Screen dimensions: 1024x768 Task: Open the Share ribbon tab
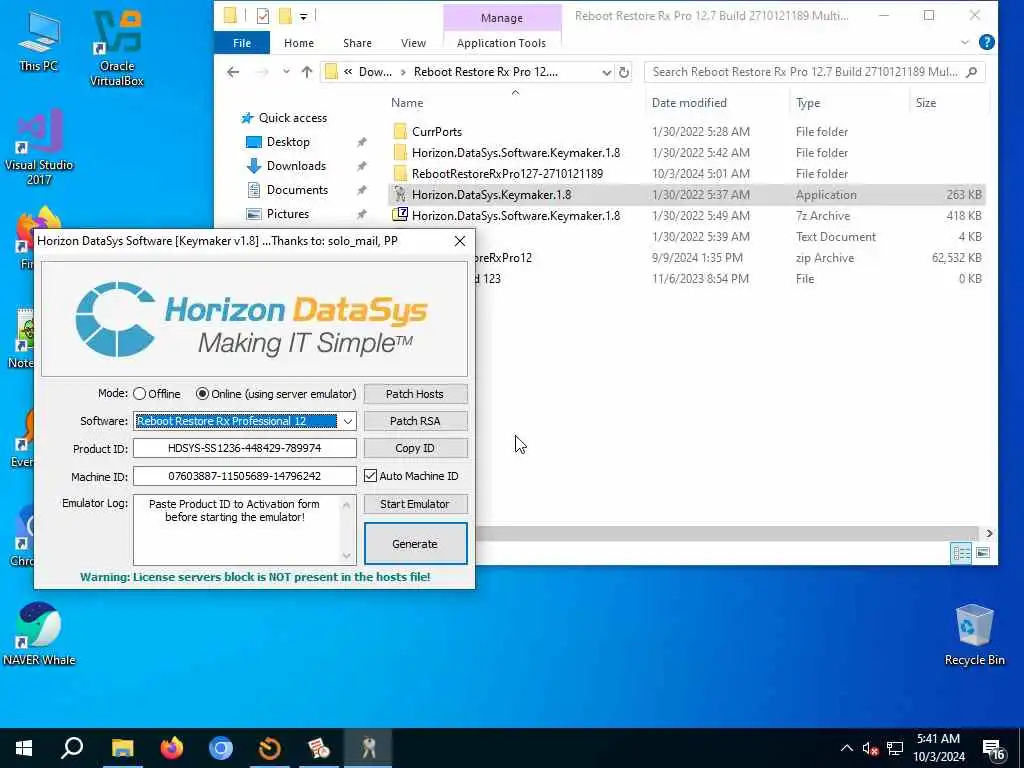pyautogui.click(x=357, y=42)
